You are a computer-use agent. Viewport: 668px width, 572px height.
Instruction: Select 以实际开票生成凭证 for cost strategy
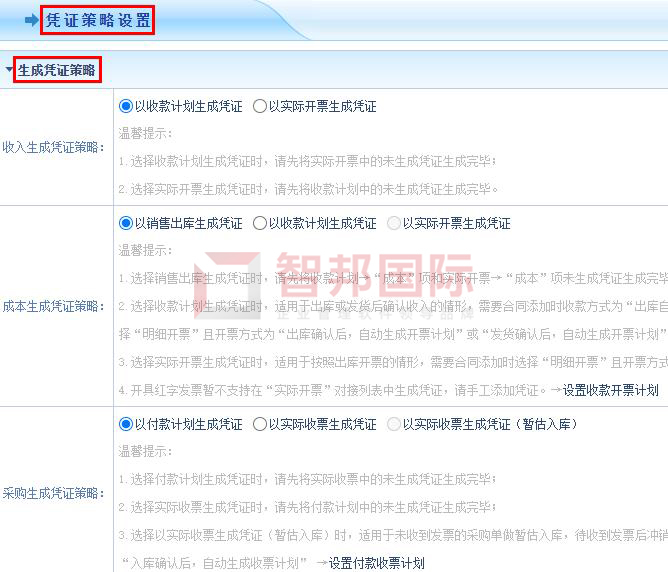394,223
